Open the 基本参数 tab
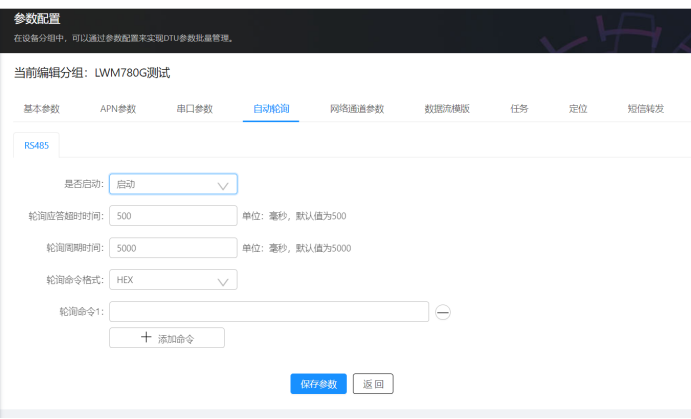Image resolution: width=691 pixels, height=419 pixels. [x=41, y=108]
